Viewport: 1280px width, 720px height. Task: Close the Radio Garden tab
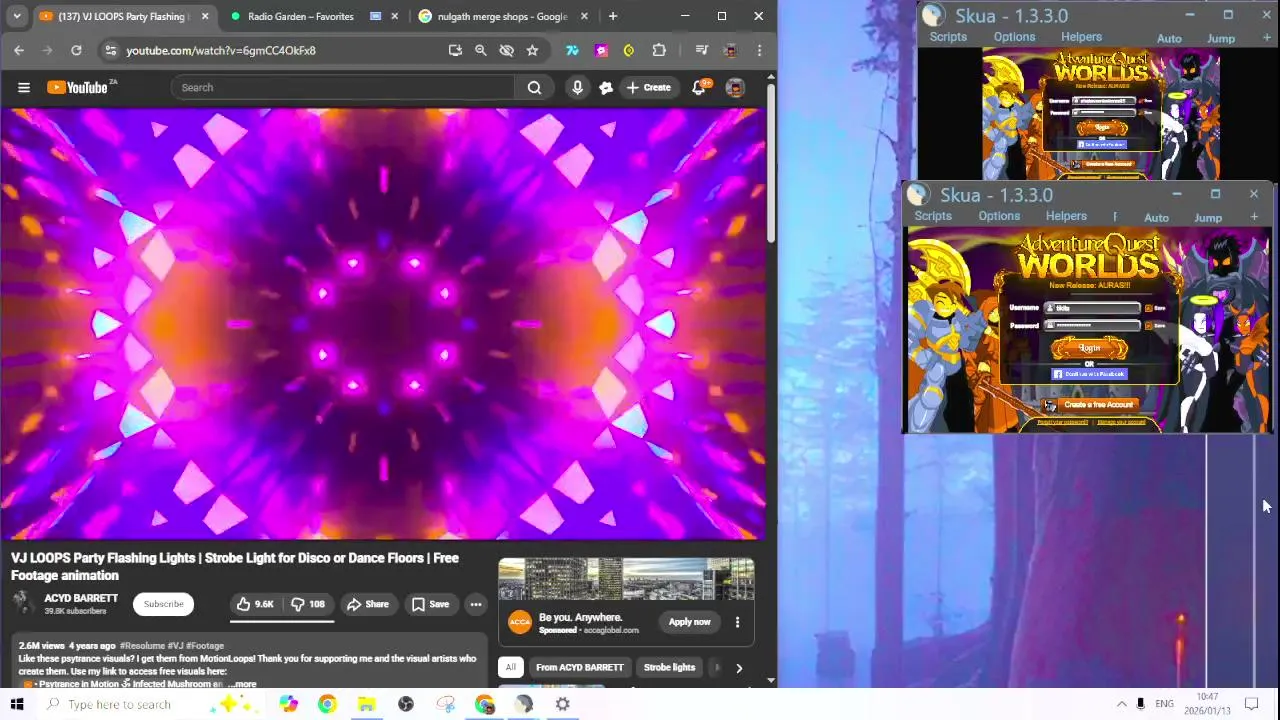(395, 16)
